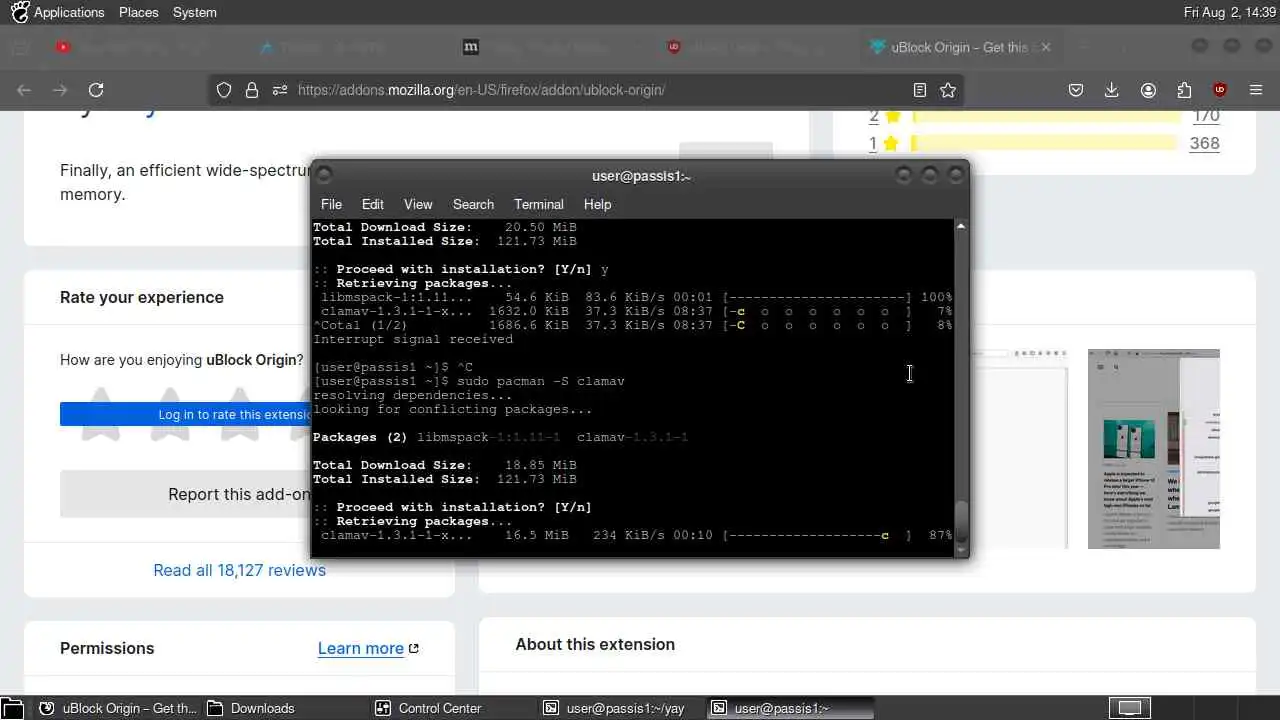Click the two-star rating bar
The height and width of the screenshot is (720, 1280).
point(1046,116)
